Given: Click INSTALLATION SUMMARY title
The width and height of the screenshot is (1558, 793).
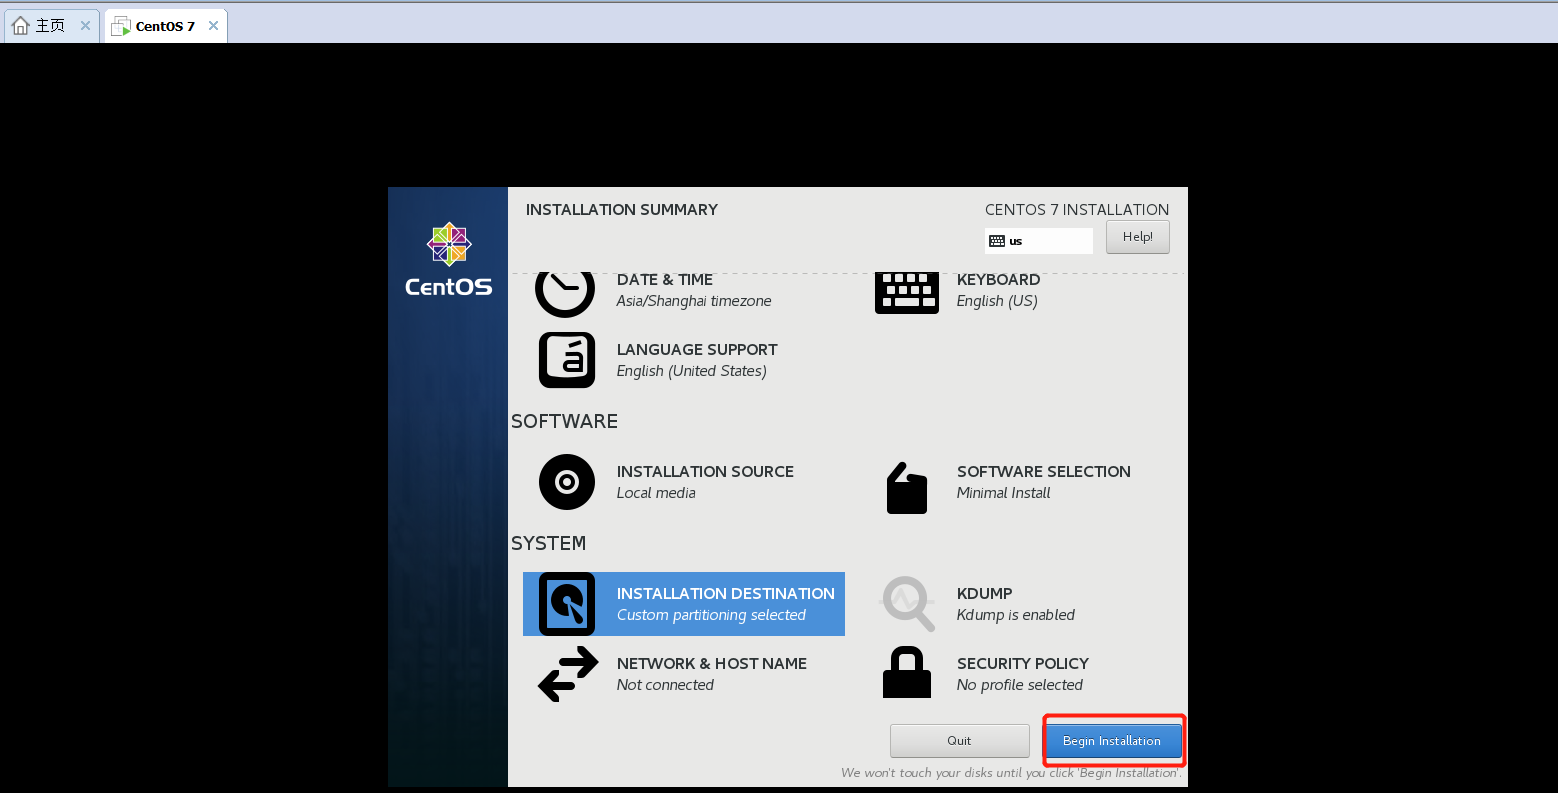Looking at the screenshot, I should [622, 210].
